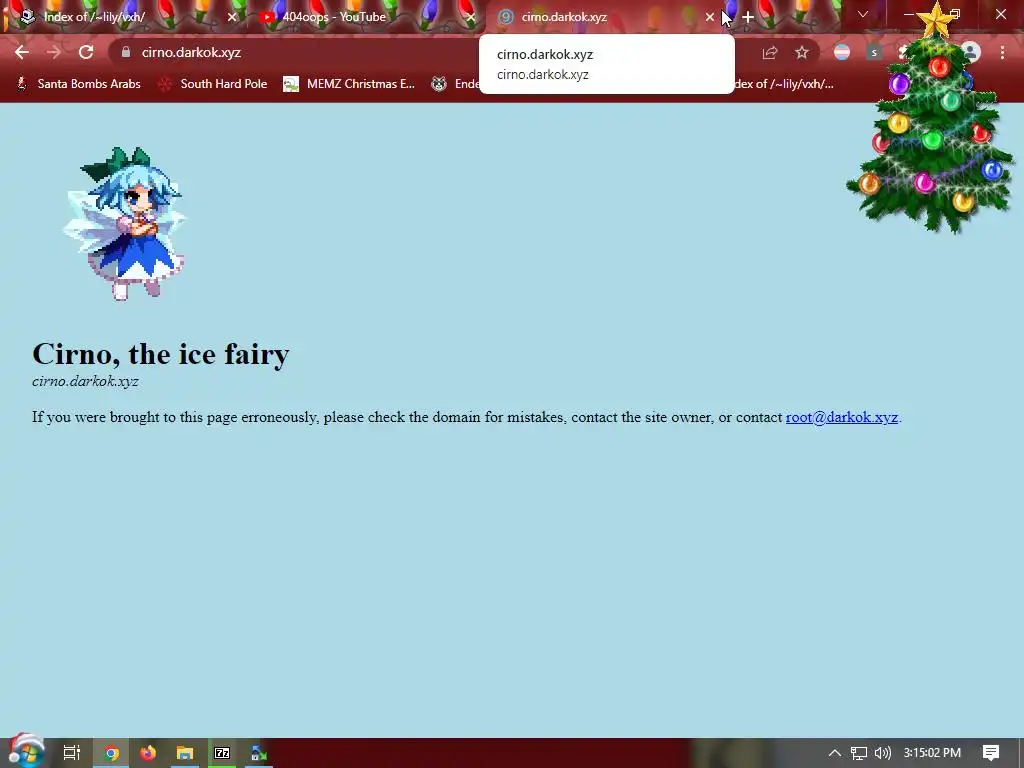Open the notification center icon
Image resolution: width=1024 pixels, height=768 pixels.
[991, 753]
